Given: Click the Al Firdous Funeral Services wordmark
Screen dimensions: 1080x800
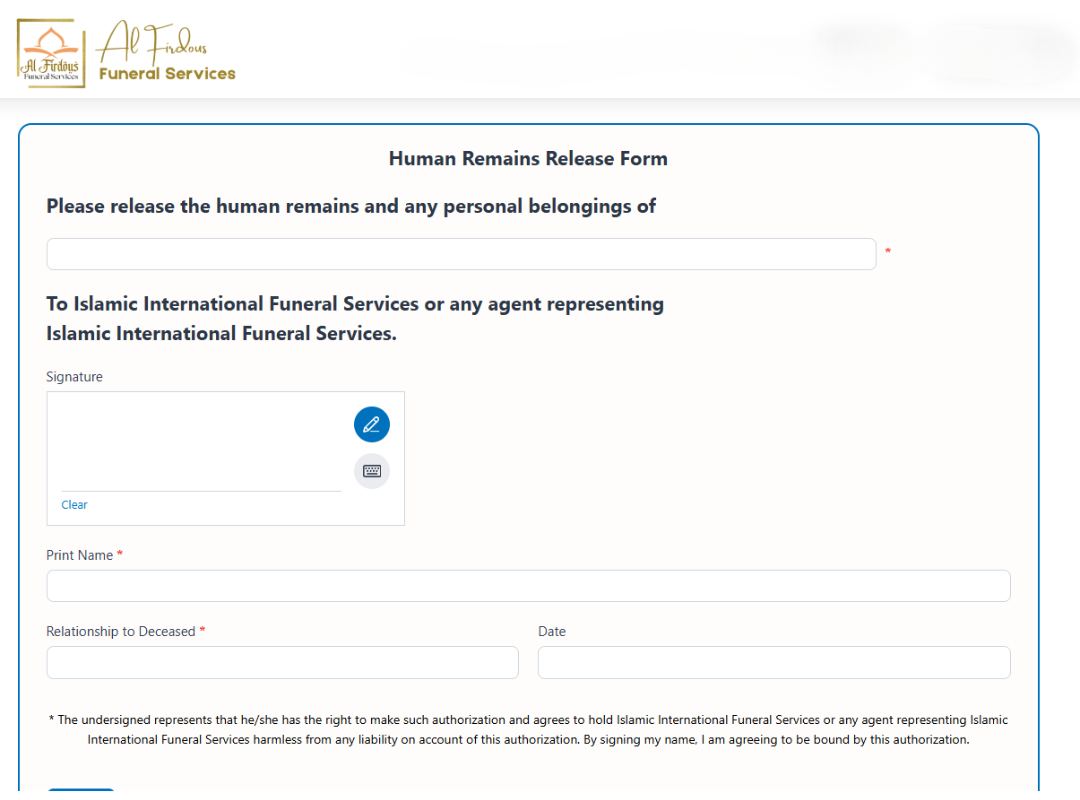Looking at the screenshot, I should (x=166, y=52).
